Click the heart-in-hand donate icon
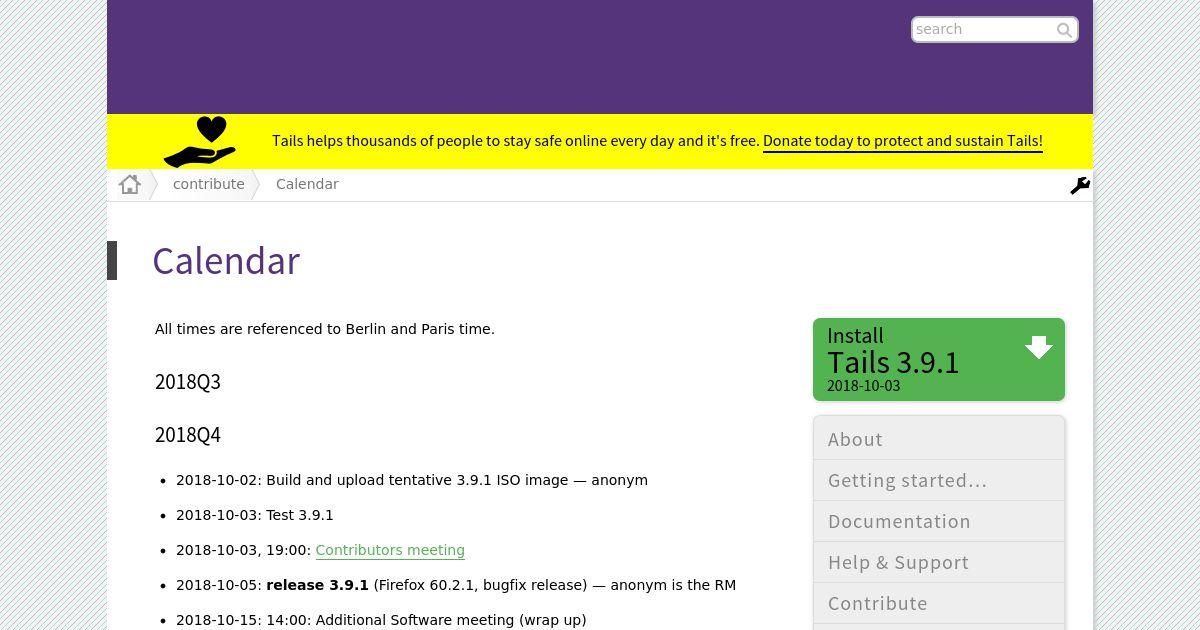 pyautogui.click(x=200, y=142)
